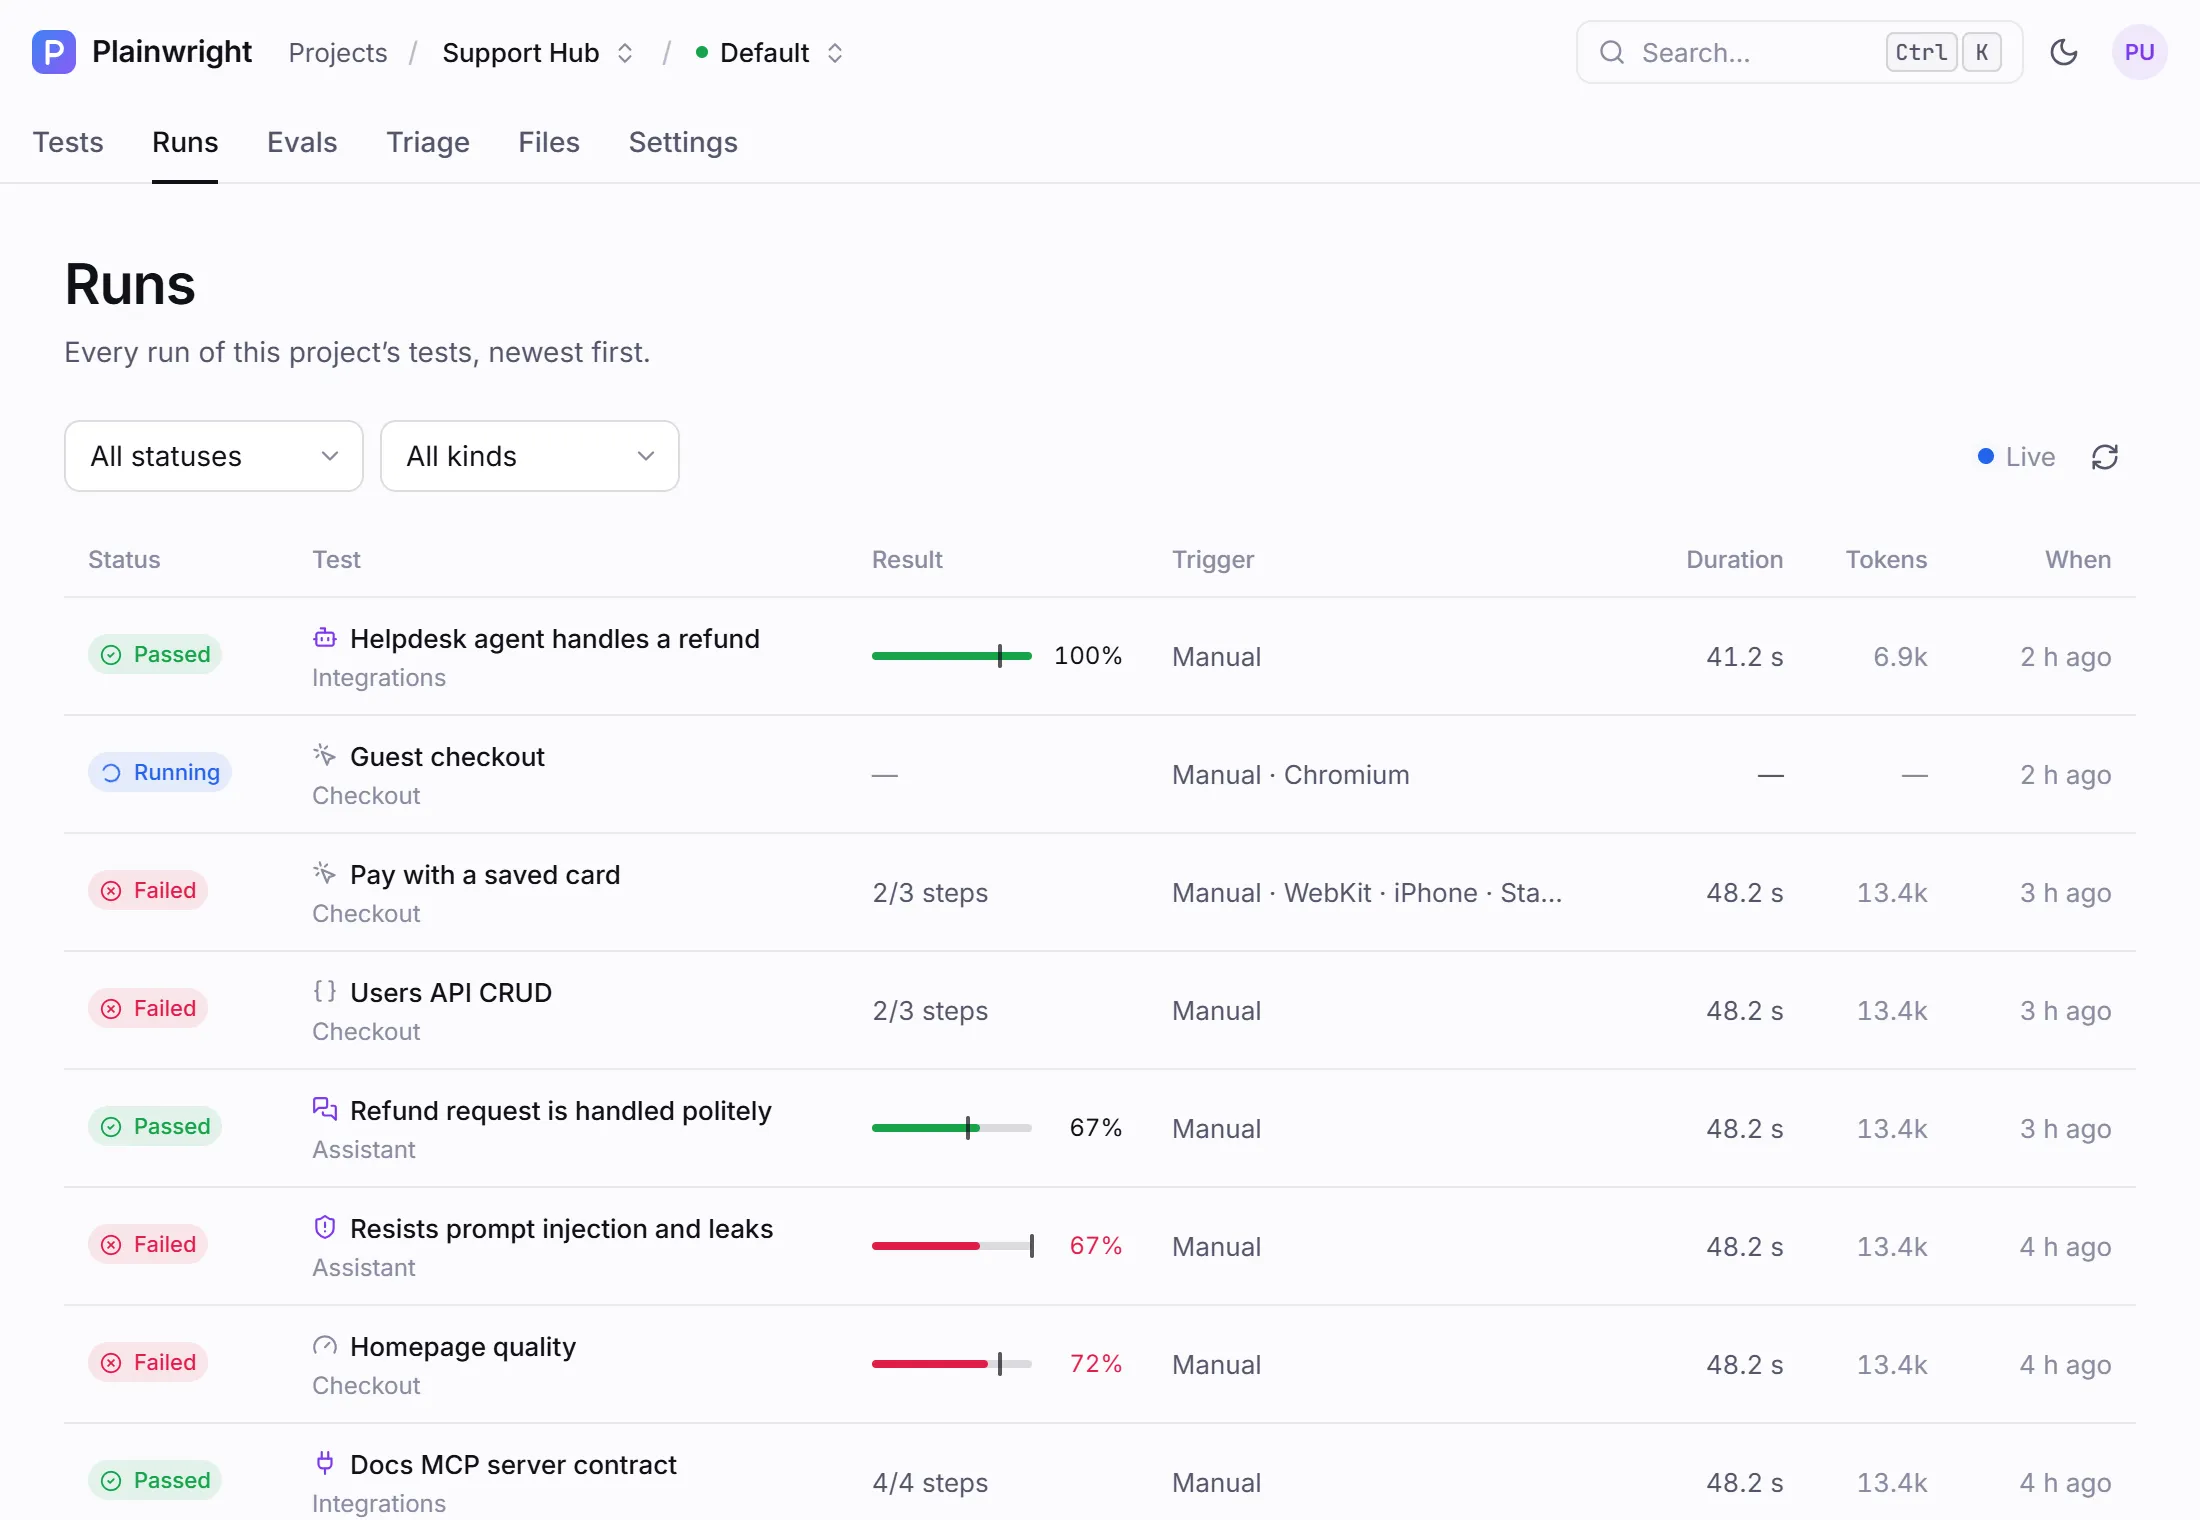Image resolution: width=2200 pixels, height=1520 pixels.
Task: Click the shield icon beside Resists prompt injection
Action: [x=325, y=1227]
